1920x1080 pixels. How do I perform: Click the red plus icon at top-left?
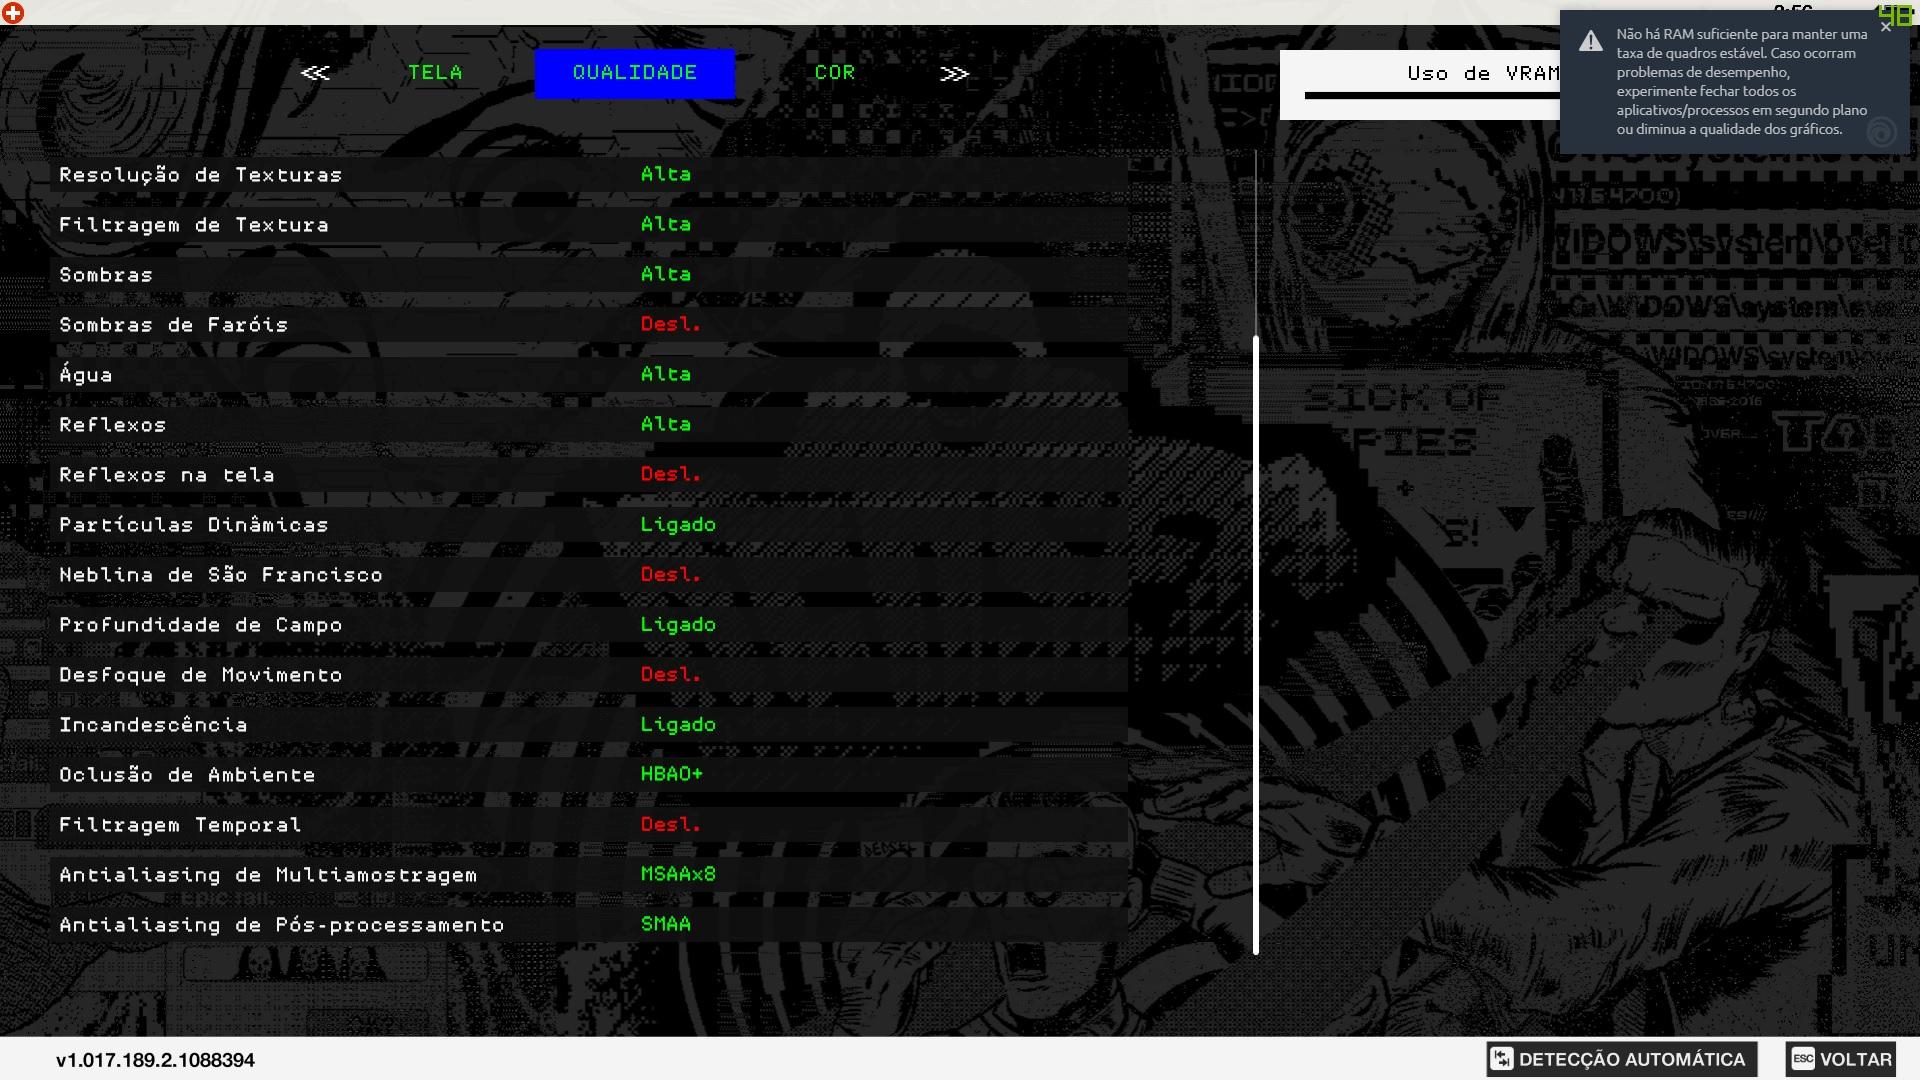click(13, 13)
